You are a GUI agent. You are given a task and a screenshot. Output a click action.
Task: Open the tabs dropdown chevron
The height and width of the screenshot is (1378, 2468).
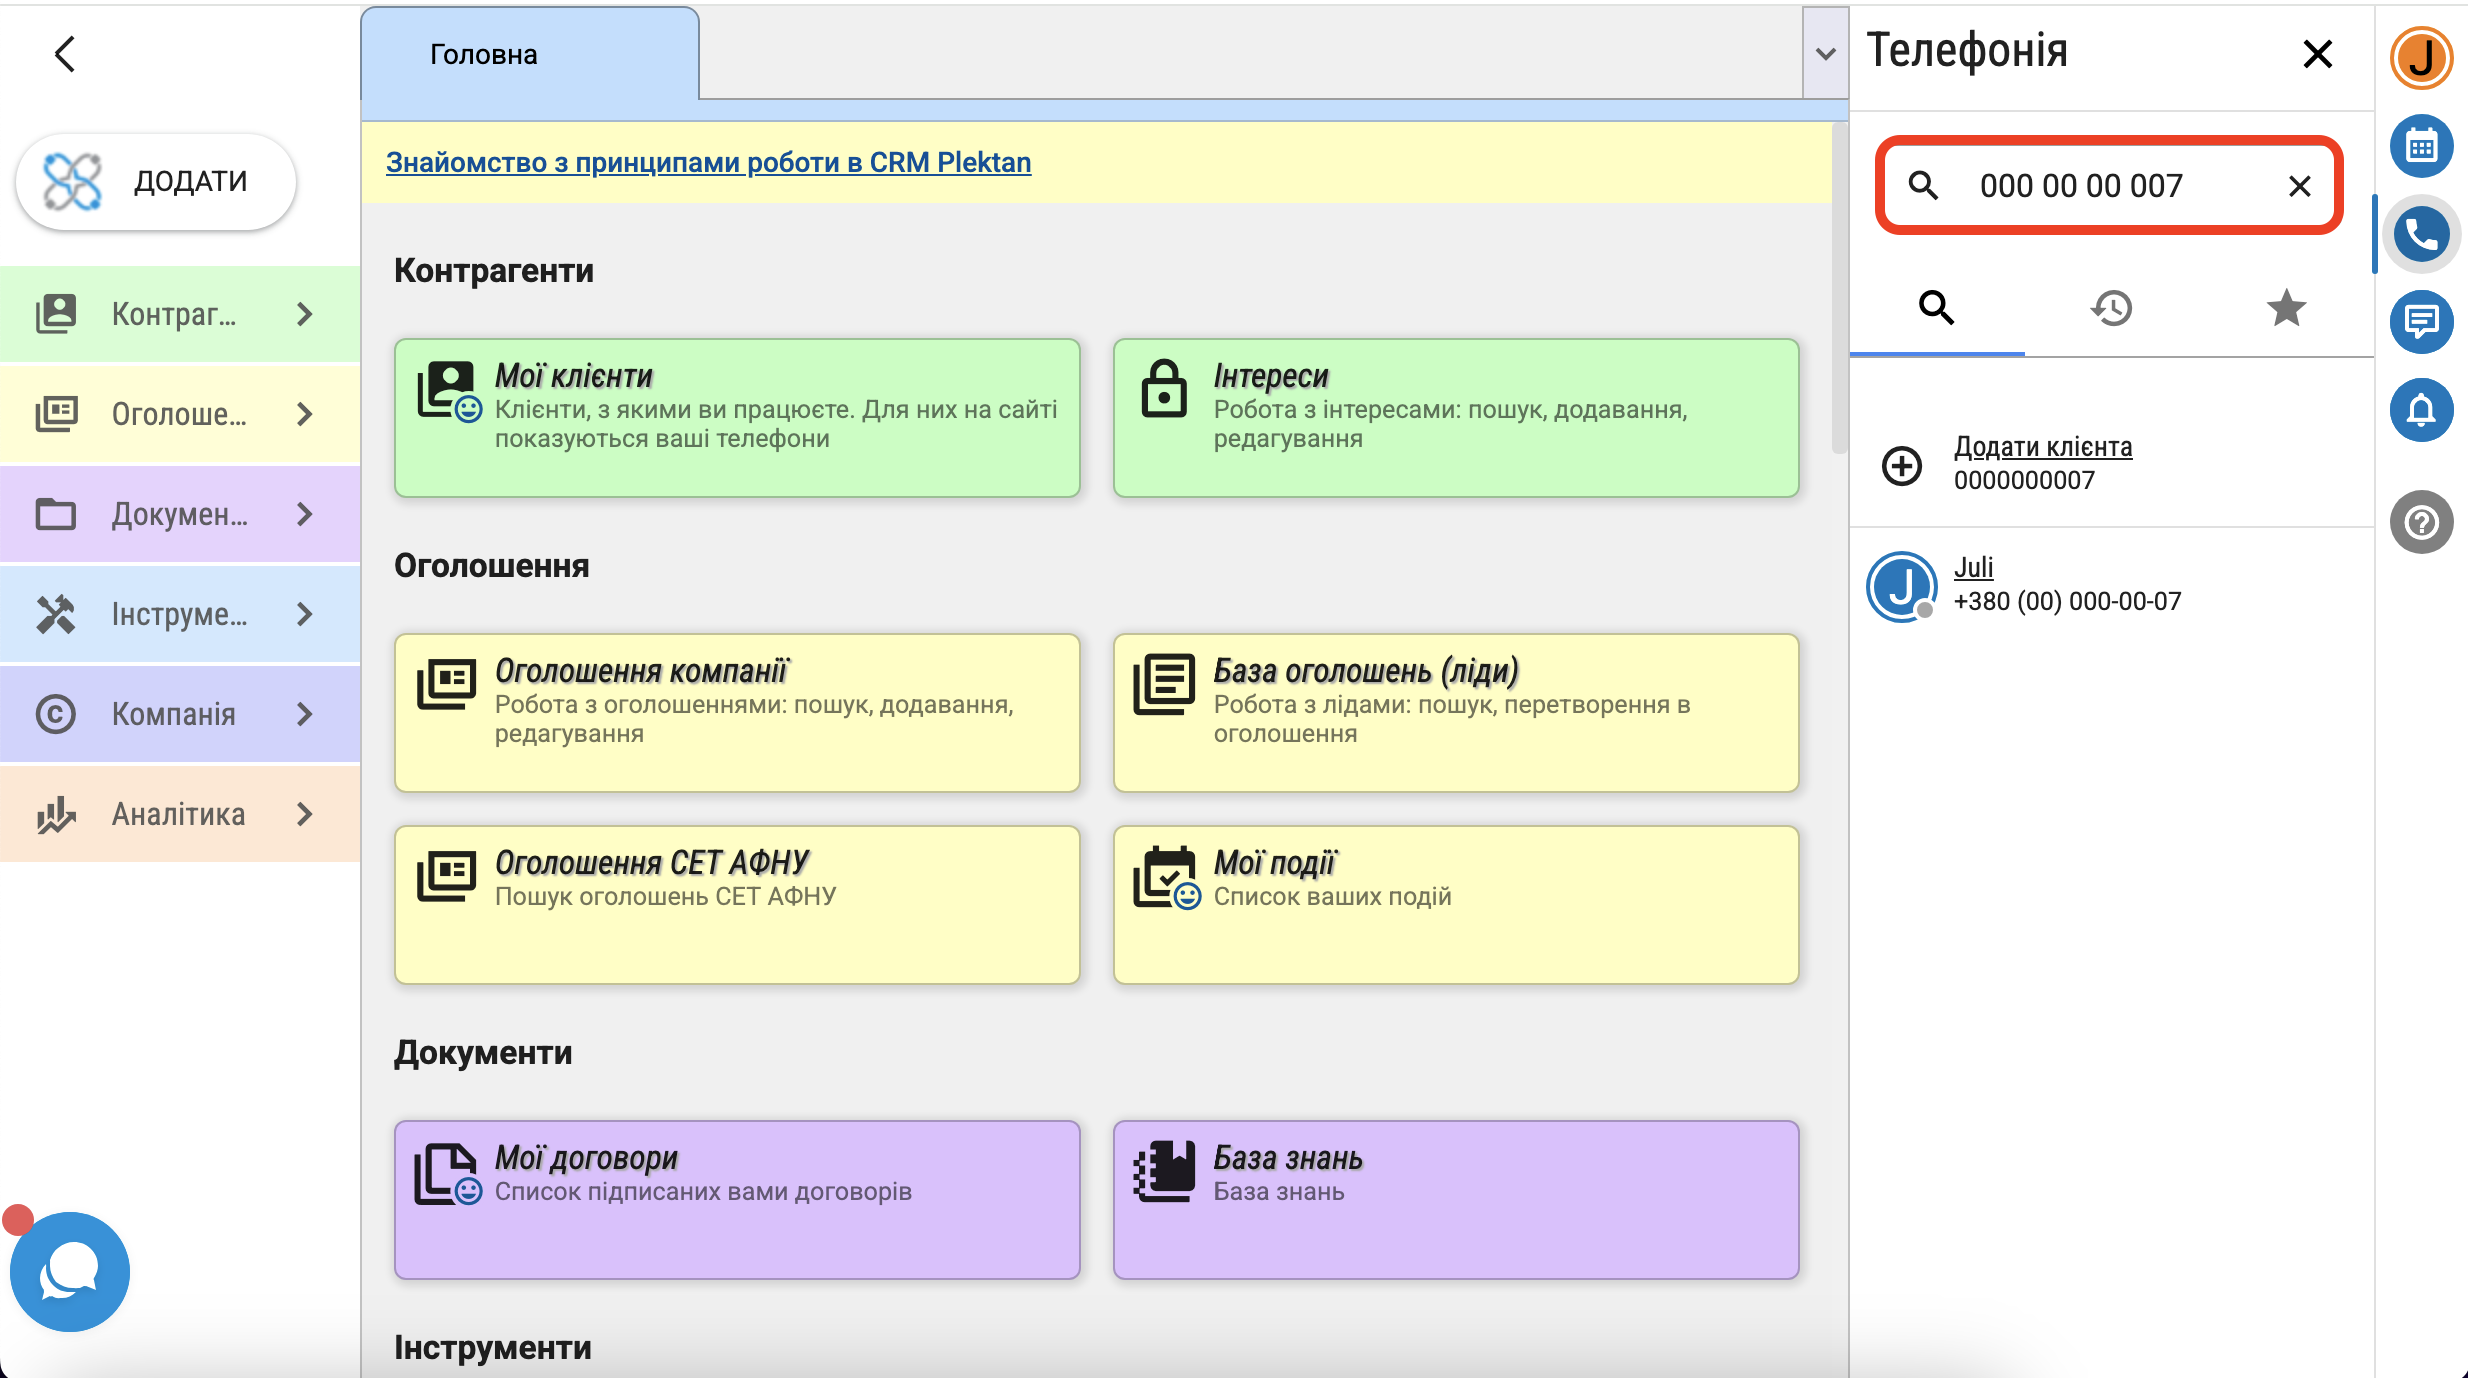[x=1825, y=54]
